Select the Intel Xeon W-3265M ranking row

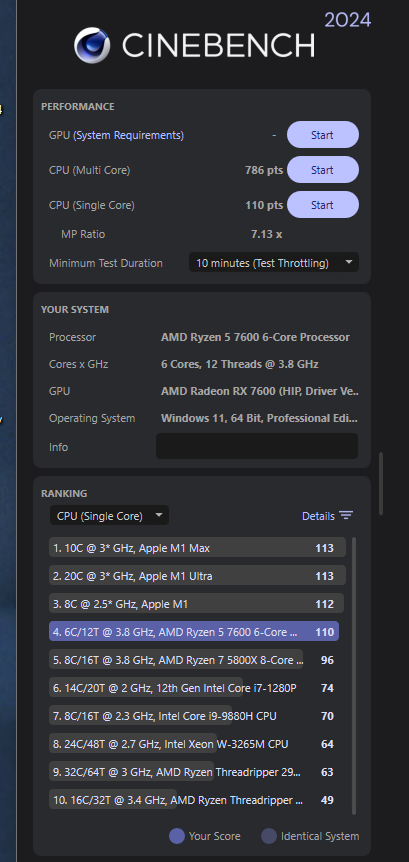[x=192, y=744]
